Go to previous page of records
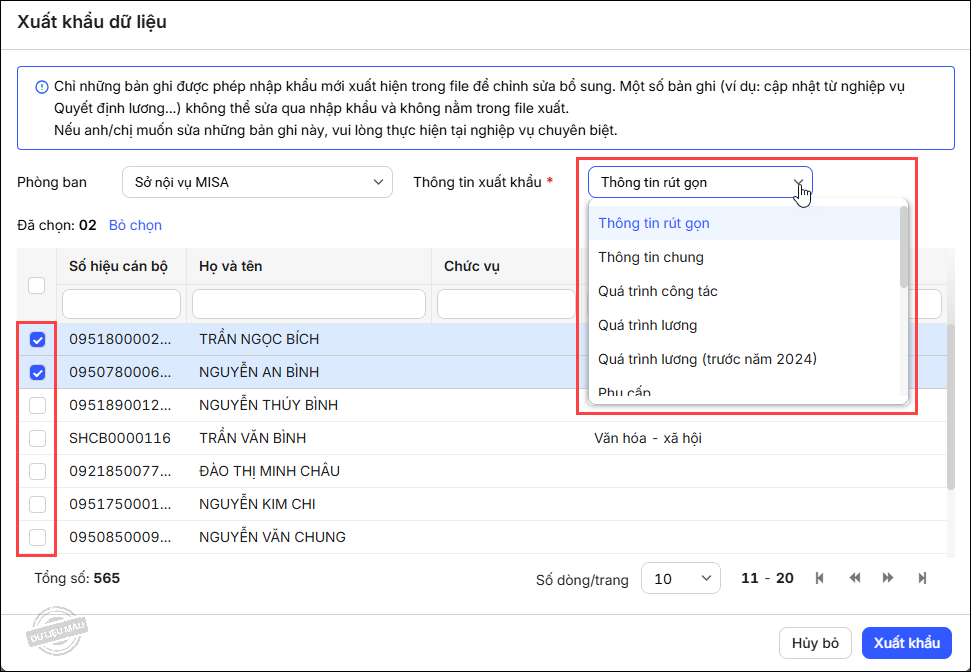Viewport: 971px width, 672px height. pyautogui.click(x=855, y=578)
